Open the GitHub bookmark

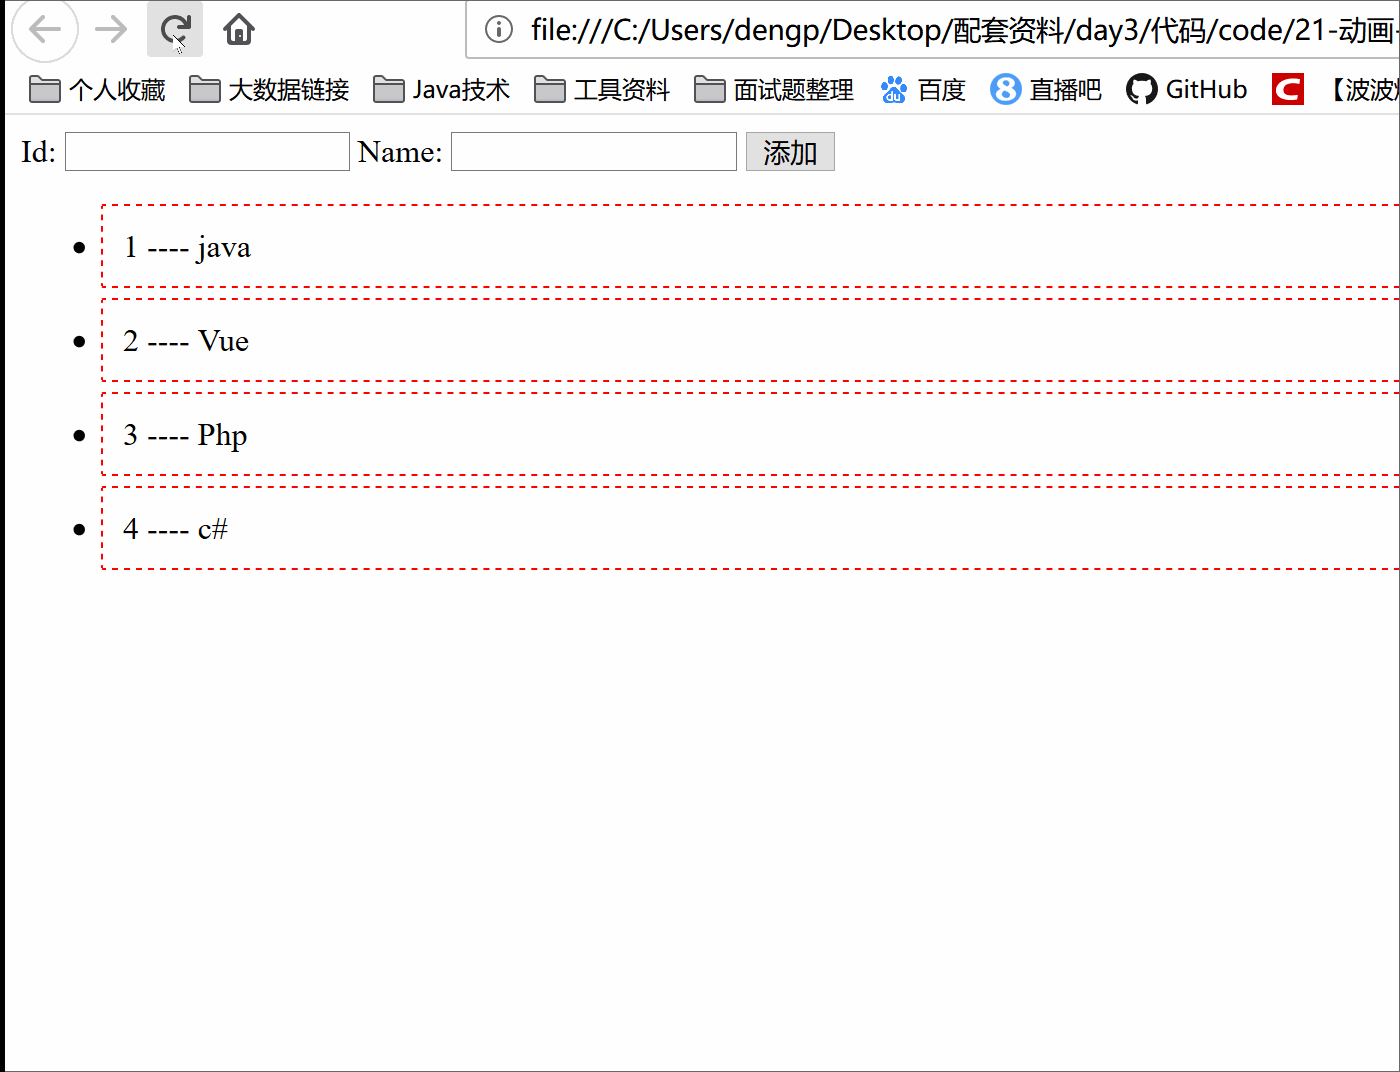tap(1187, 90)
